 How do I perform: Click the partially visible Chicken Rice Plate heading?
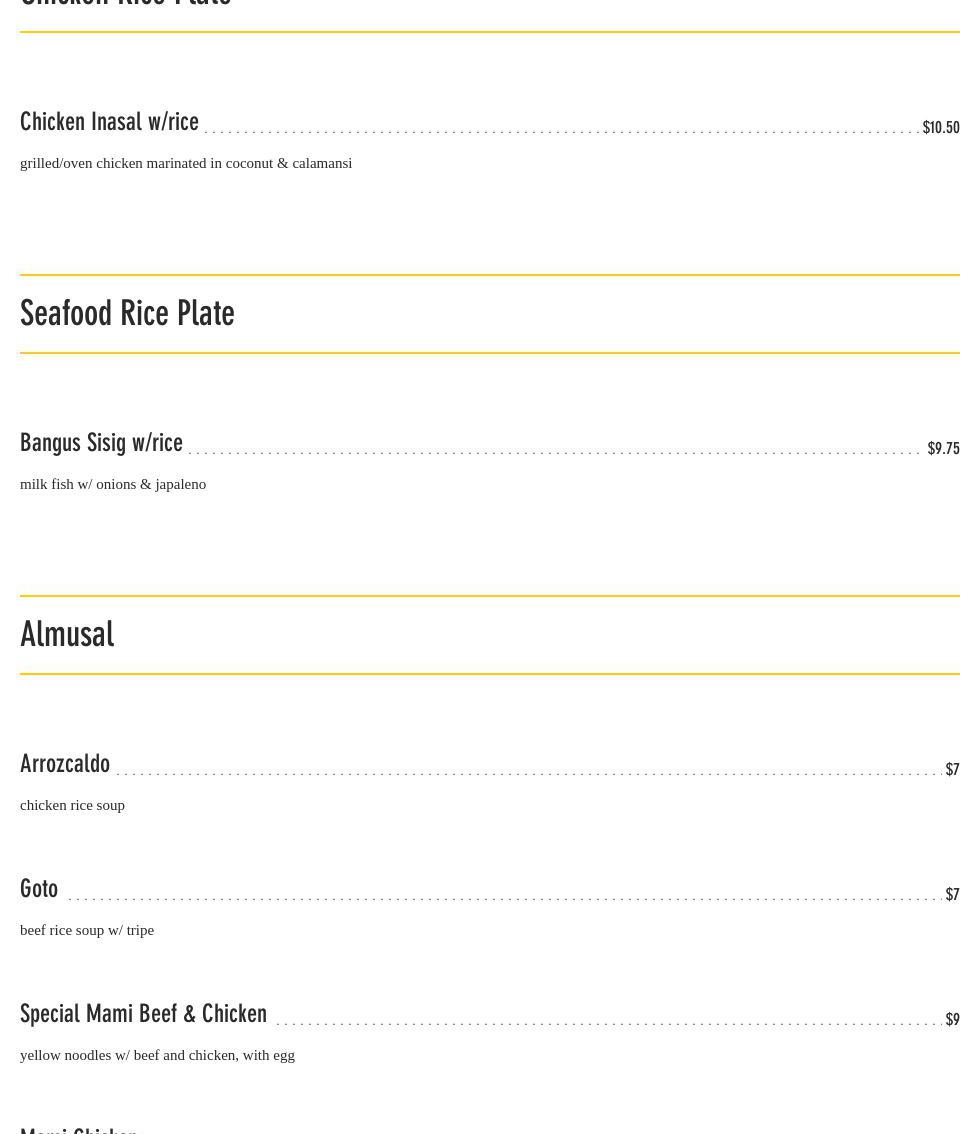pyautogui.click(x=125, y=4)
